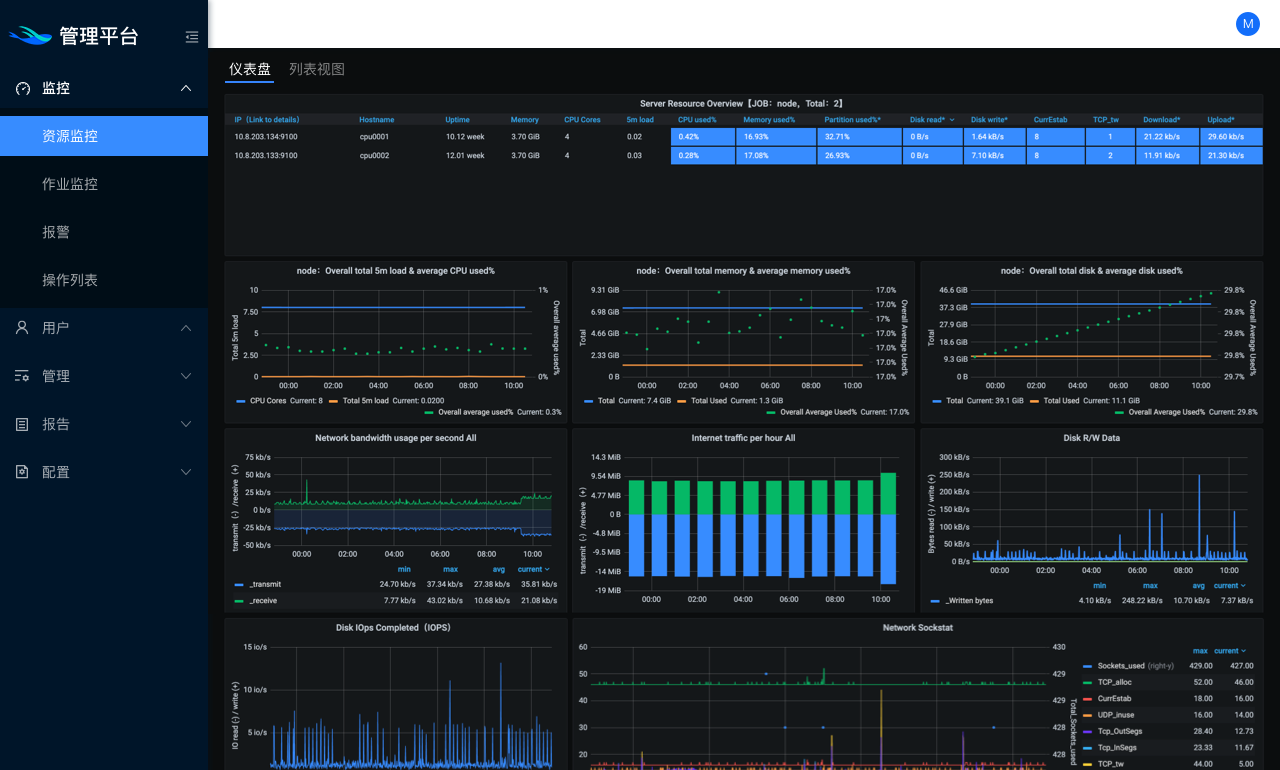Image resolution: width=1280 pixels, height=770 pixels.
Task: Click the user person icon in sidebar
Action: pyautogui.click(x=22, y=328)
